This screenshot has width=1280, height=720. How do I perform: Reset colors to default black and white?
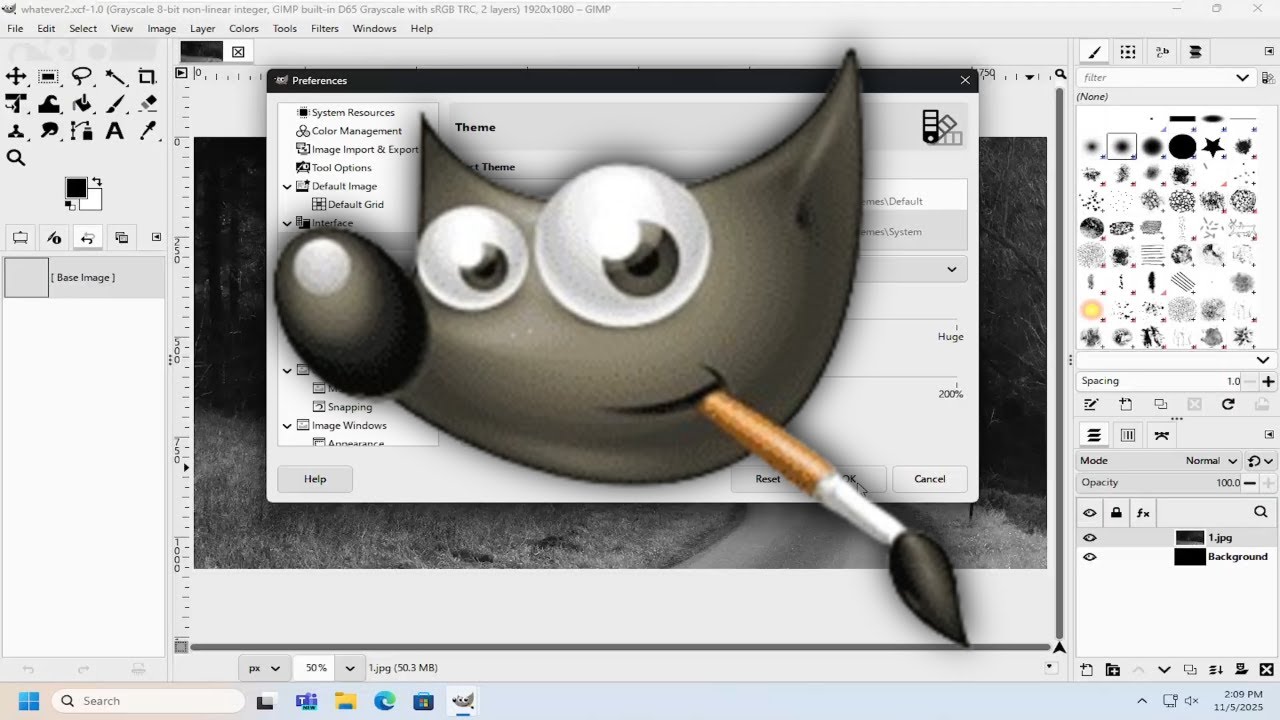70,208
